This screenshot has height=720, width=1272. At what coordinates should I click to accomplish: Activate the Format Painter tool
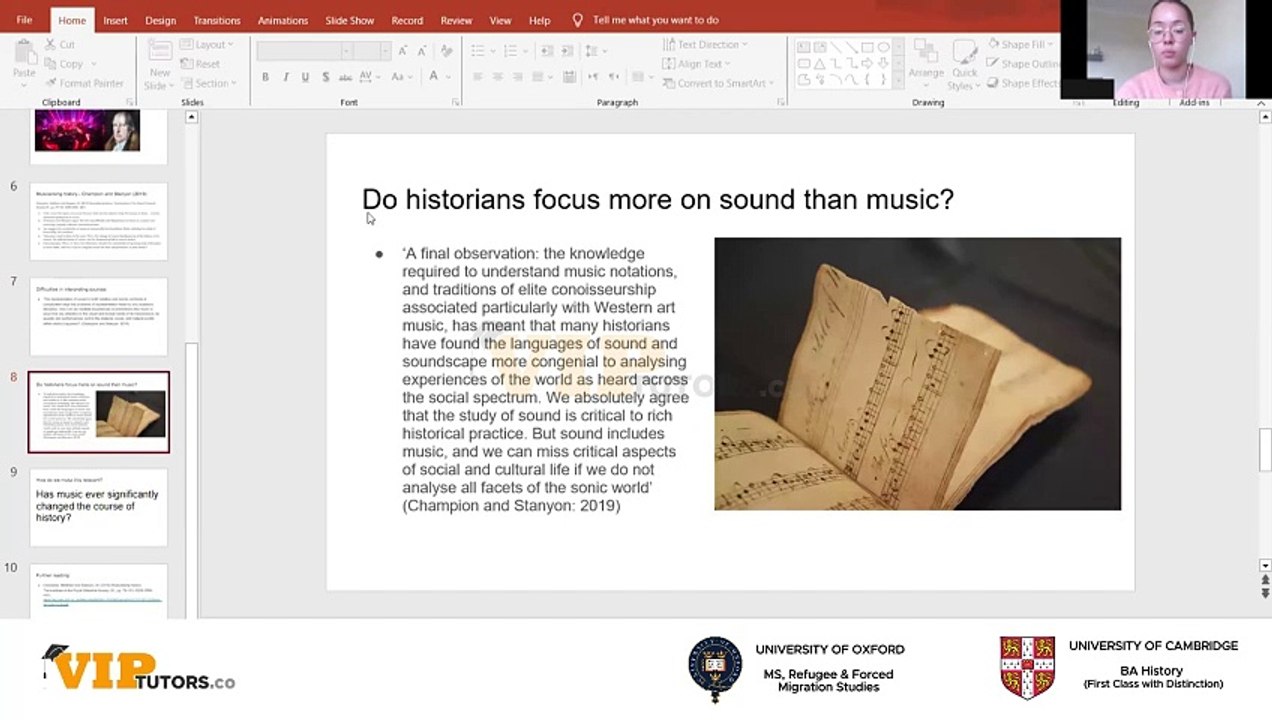(85, 83)
